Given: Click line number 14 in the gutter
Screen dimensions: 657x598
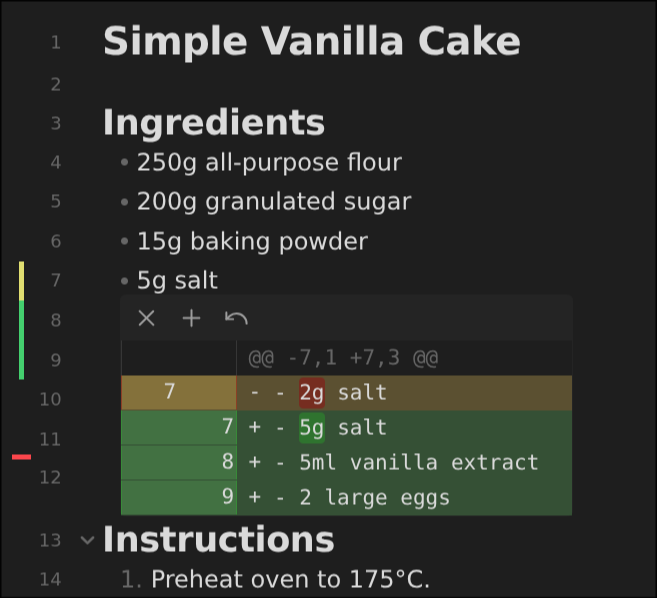Looking at the screenshot, I should point(50,579).
